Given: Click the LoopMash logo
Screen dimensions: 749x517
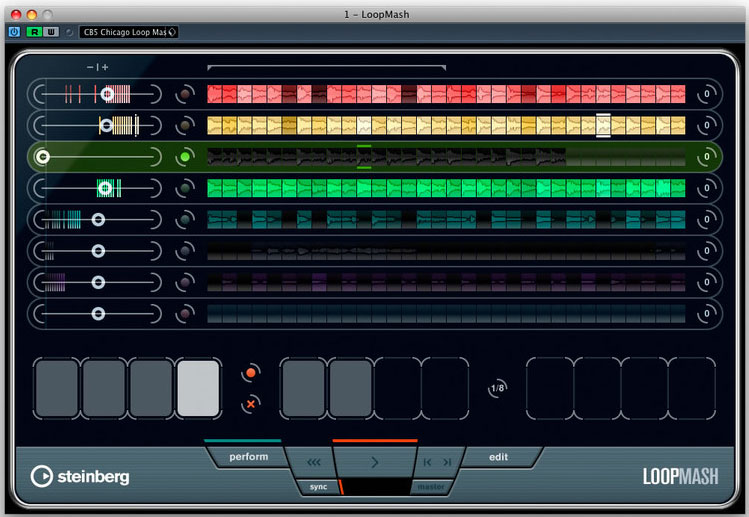Looking at the screenshot, I should pyautogui.click(x=680, y=476).
